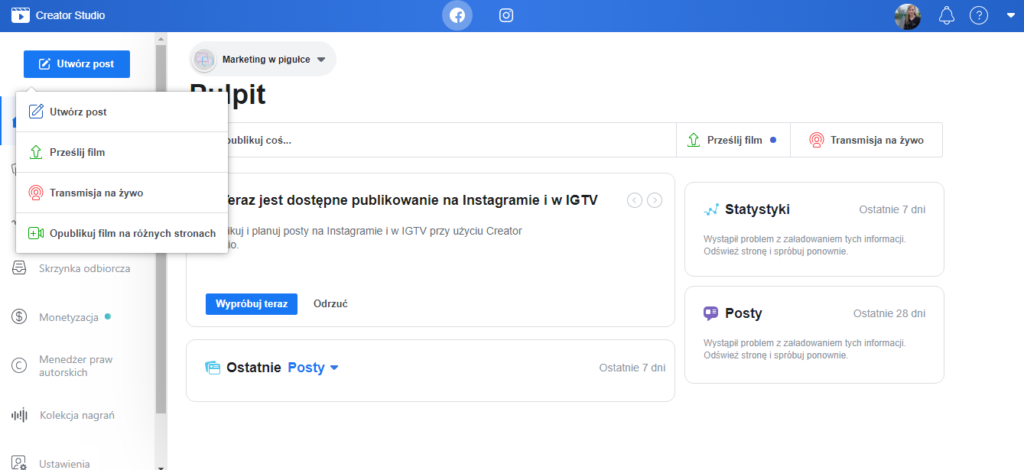The width and height of the screenshot is (1024, 470).
Task: Open the notifications bell
Action: coord(946,16)
